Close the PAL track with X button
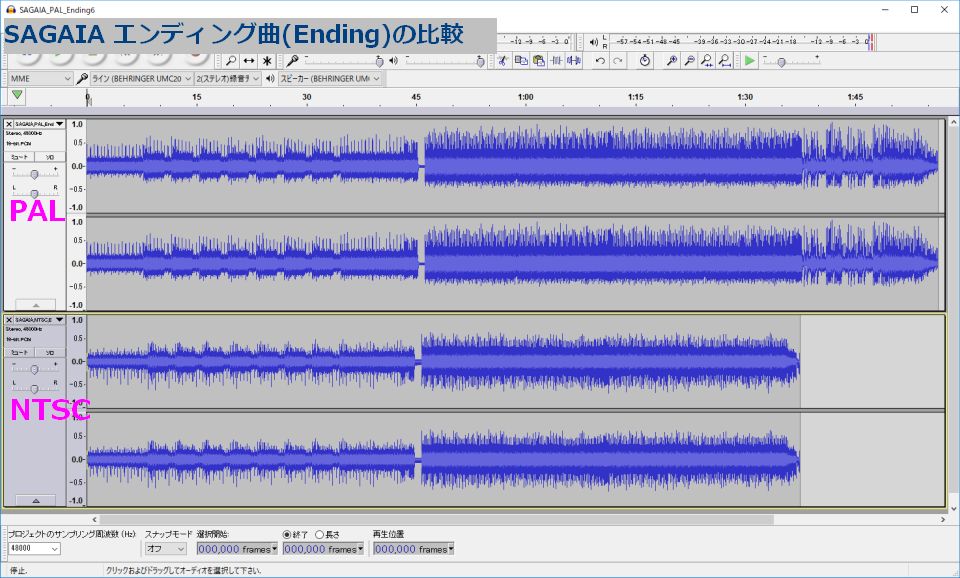 tap(9, 124)
